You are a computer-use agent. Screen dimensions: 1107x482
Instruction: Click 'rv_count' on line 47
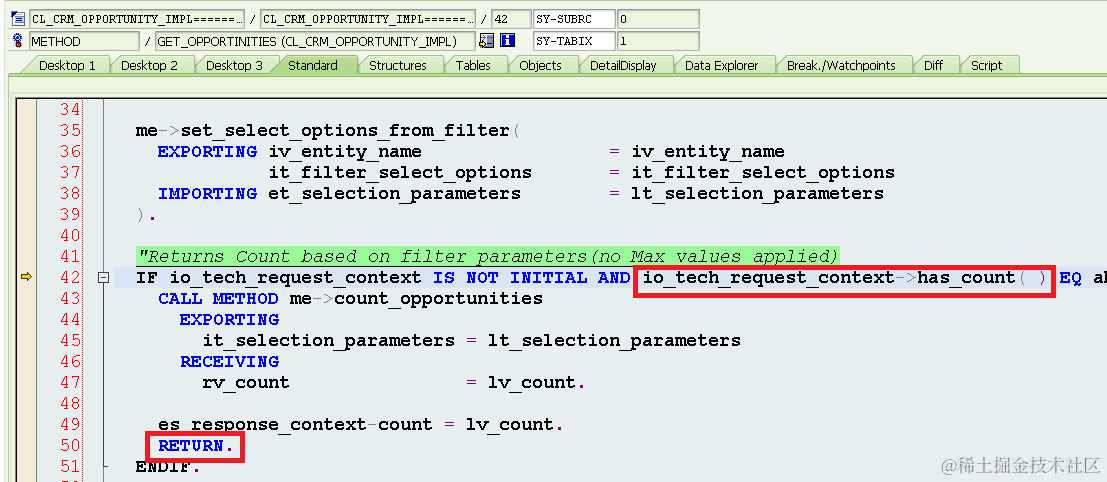pos(246,383)
